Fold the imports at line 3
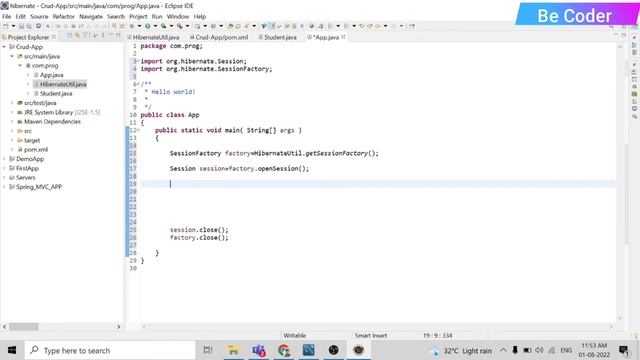 pyautogui.click(x=138, y=61)
